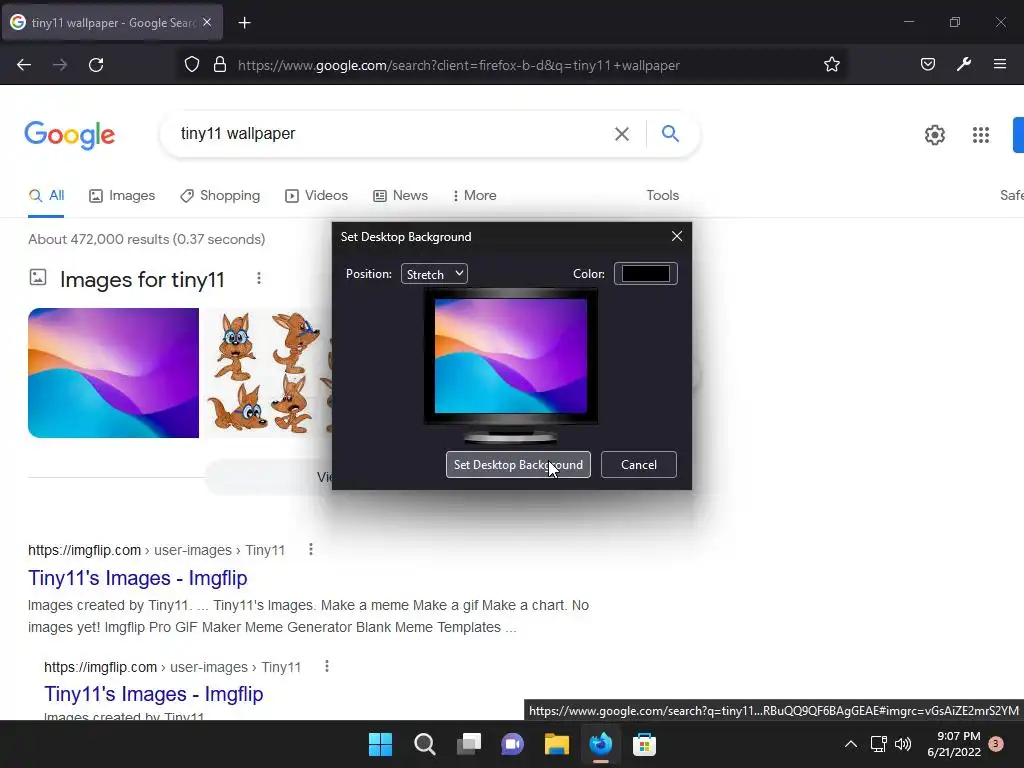Open a new tab with the plus icon
The width and height of the screenshot is (1024, 768).
[244, 23]
